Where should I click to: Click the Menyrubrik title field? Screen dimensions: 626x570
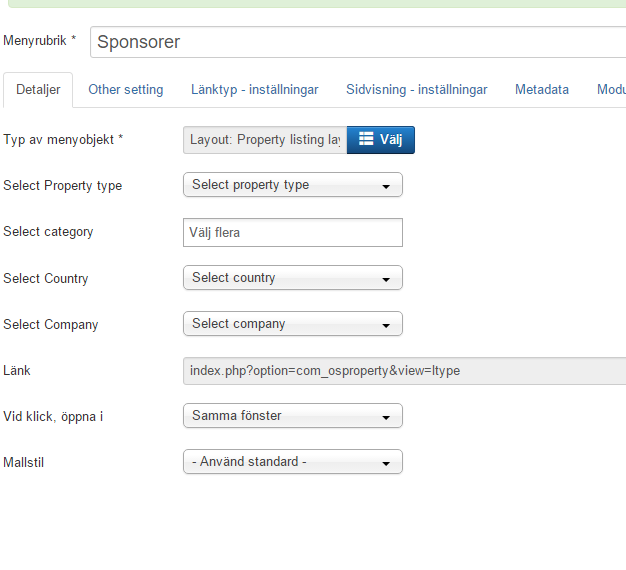point(357,43)
